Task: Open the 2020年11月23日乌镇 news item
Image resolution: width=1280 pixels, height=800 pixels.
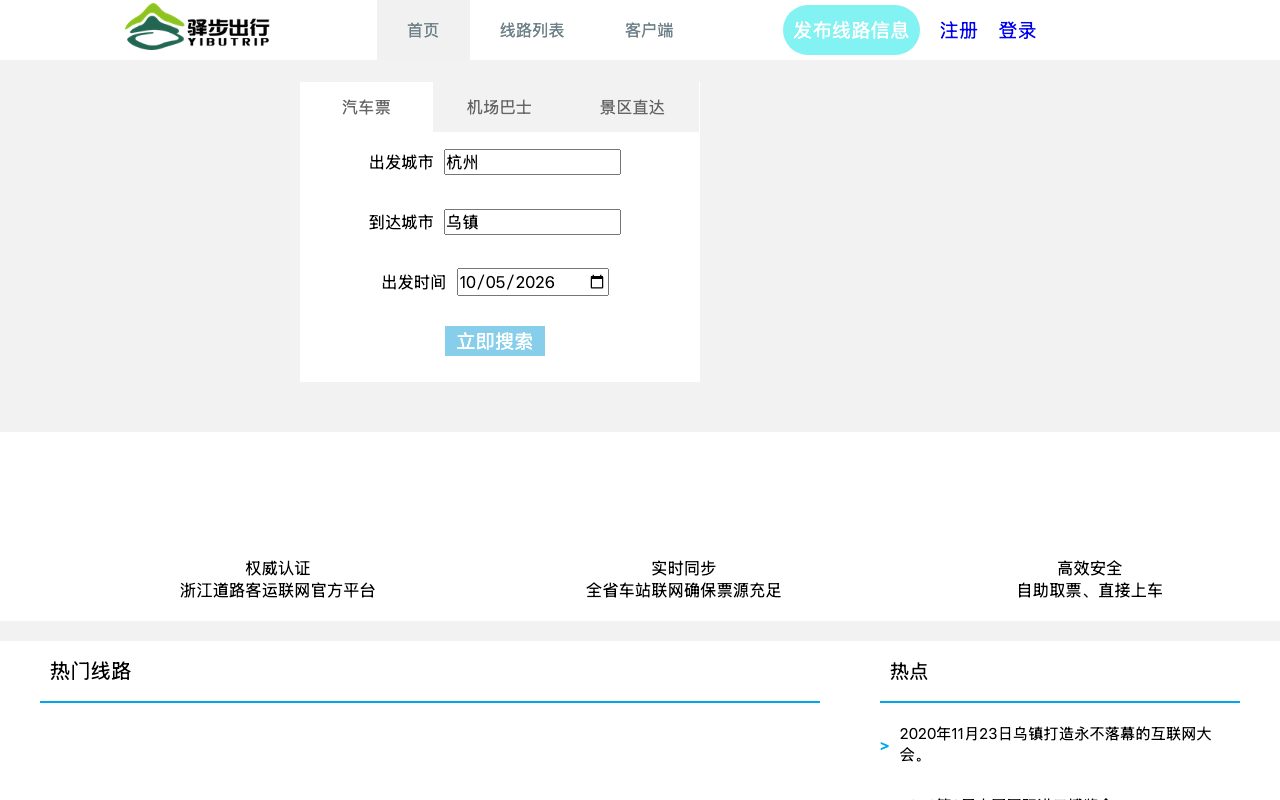Action: point(1055,744)
